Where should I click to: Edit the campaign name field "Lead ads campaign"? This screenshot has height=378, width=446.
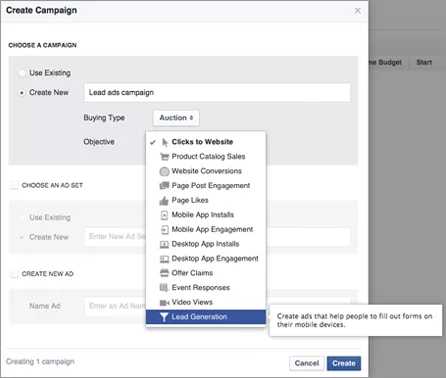(x=217, y=93)
